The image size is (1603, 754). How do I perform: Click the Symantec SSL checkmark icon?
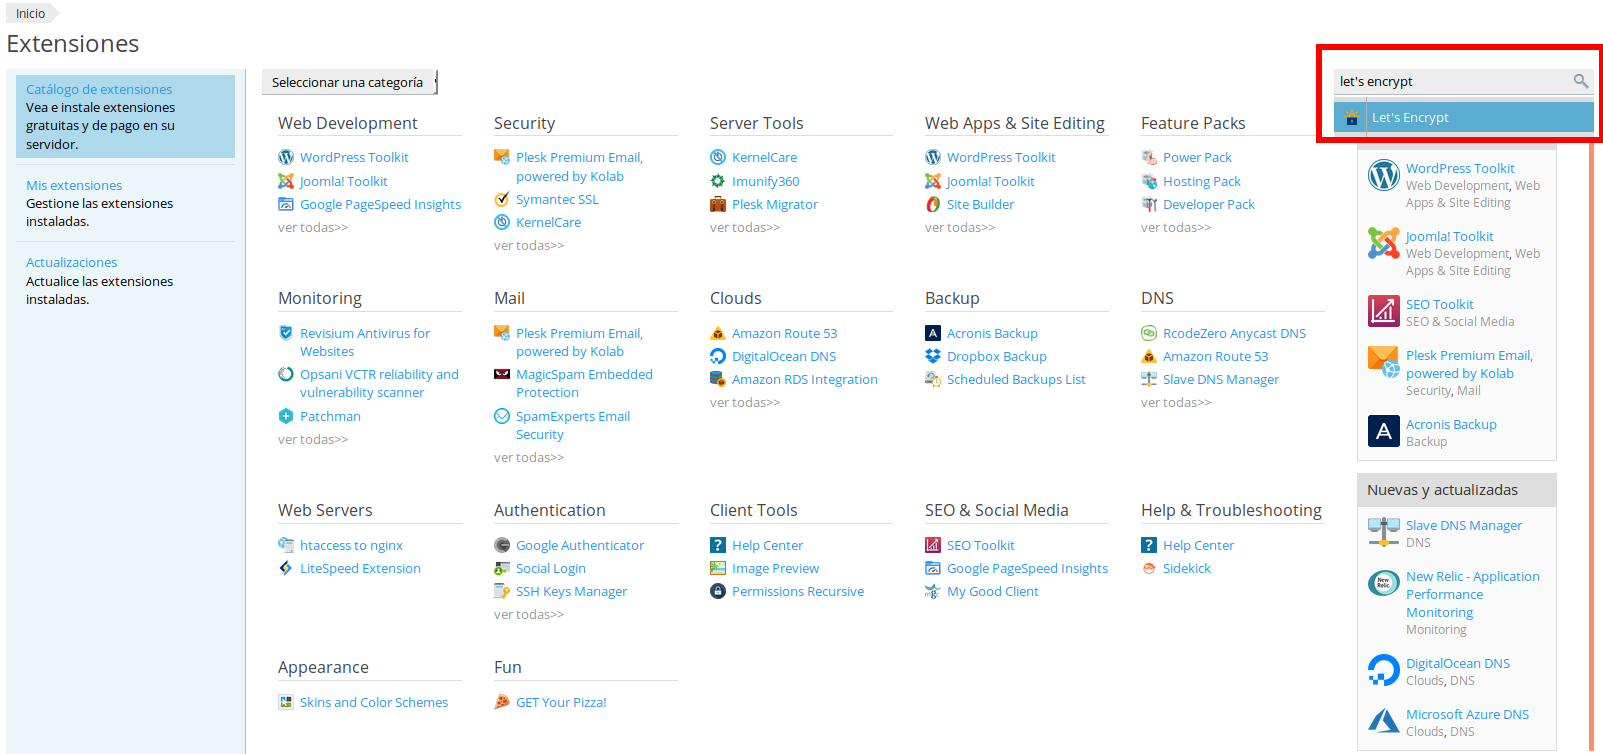coord(502,199)
